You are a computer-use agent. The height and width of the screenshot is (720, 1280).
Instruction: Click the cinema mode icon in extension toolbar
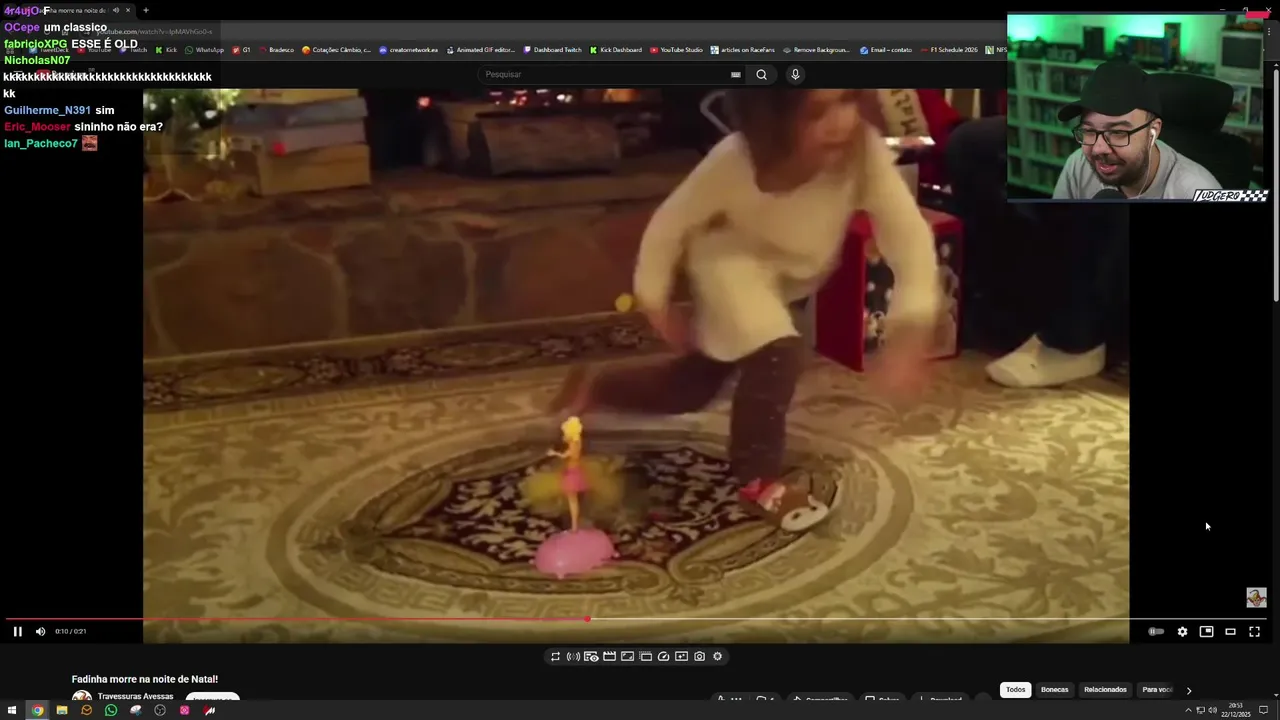pos(627,656)
